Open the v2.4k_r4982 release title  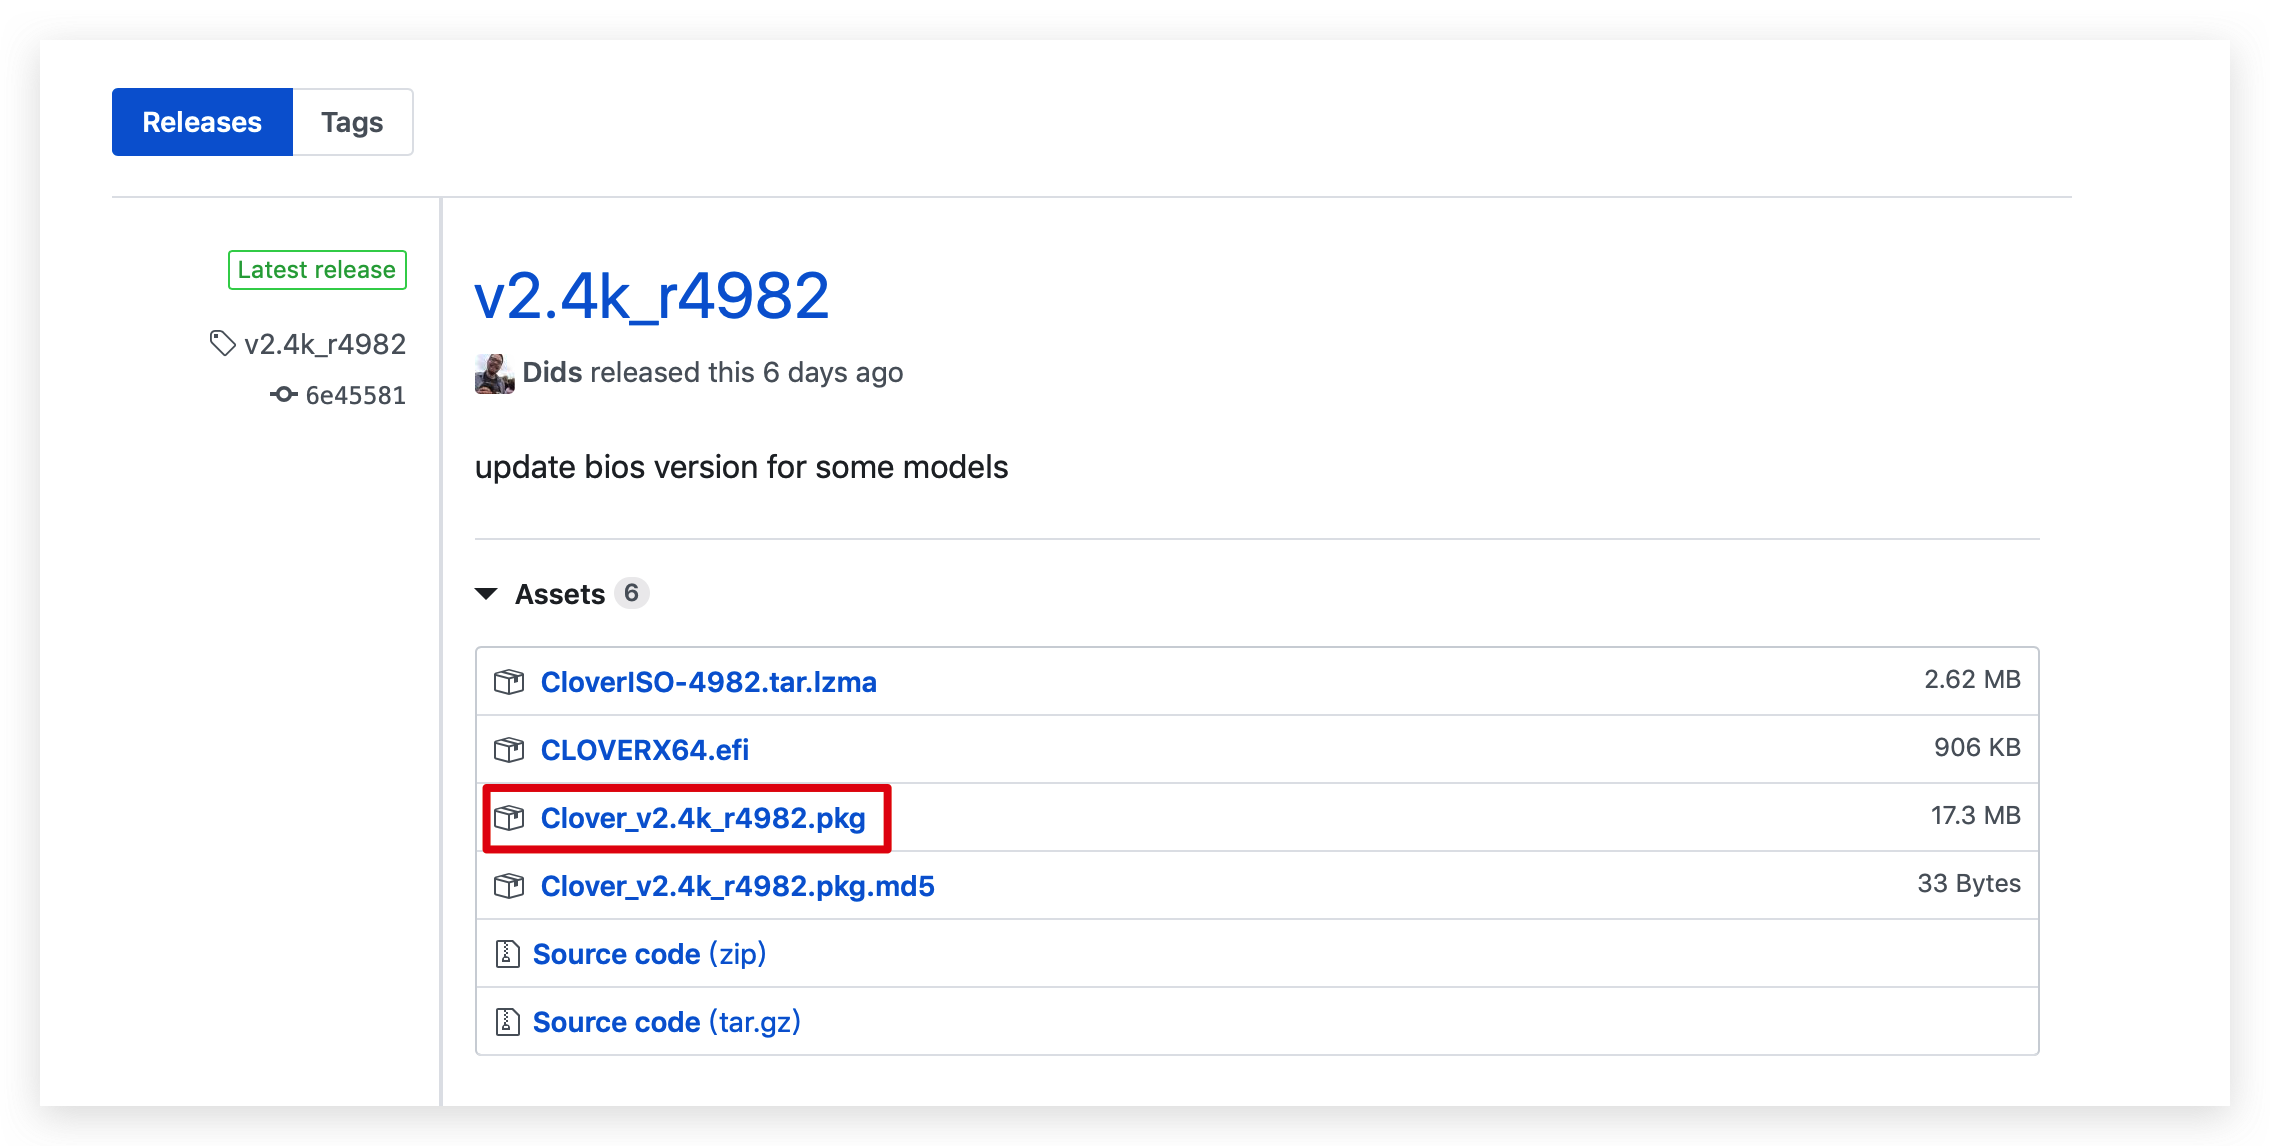pos(651,296)
